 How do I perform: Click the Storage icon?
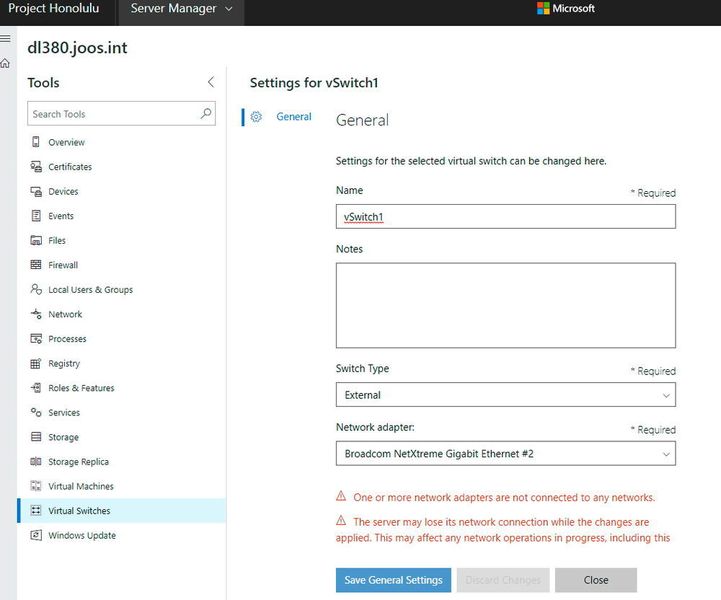point(35,436)
